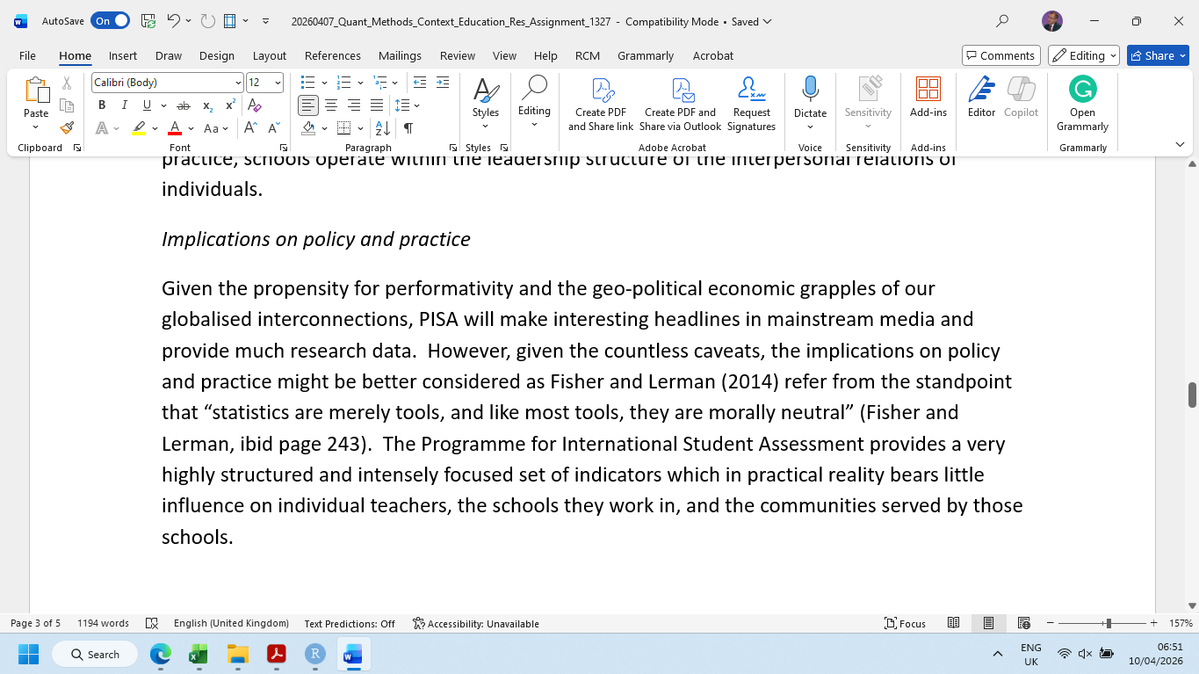Click the Cut scissors icon
The image size is (1199, 674).
pos(67,83)
